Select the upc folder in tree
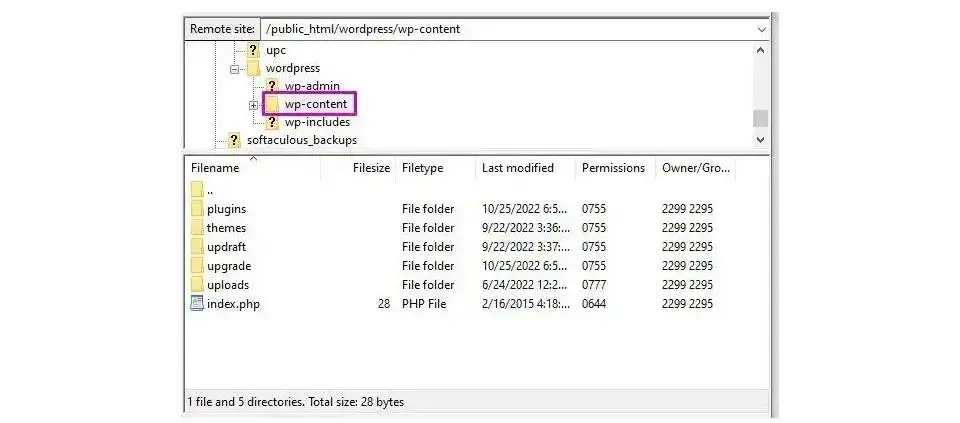Image resolution: width=960 pixels, height=423 pixels. [275, 50]
